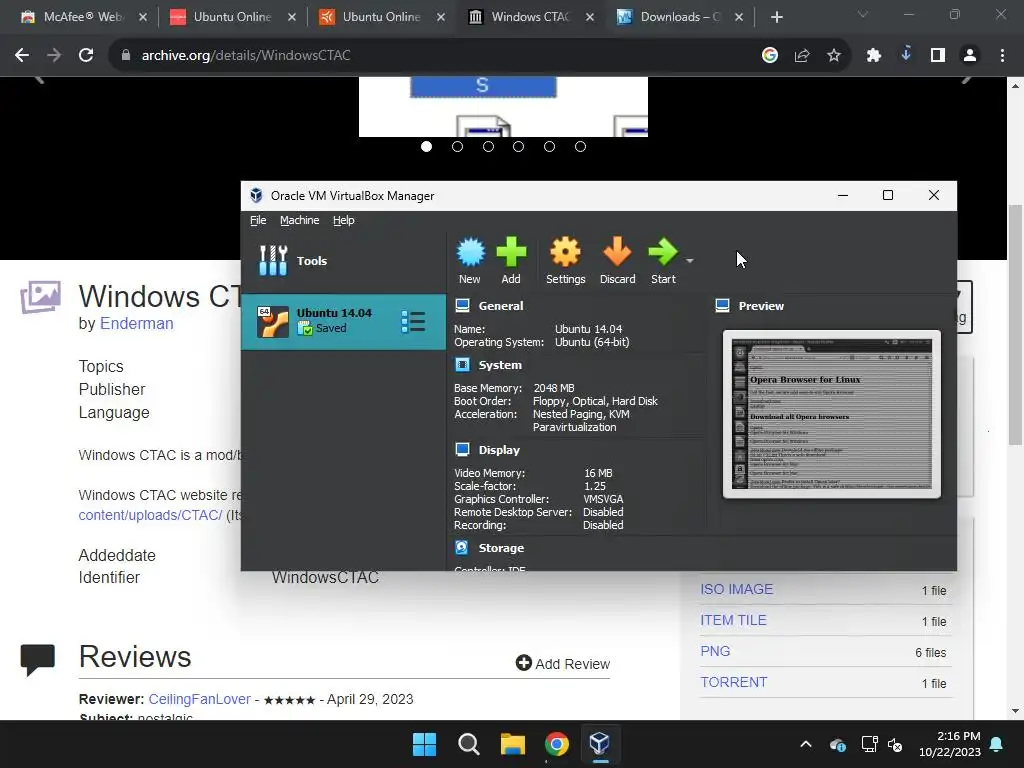Open PNG download option
The height and width of the screenshot is (768, 1024).
coord(715,651)
